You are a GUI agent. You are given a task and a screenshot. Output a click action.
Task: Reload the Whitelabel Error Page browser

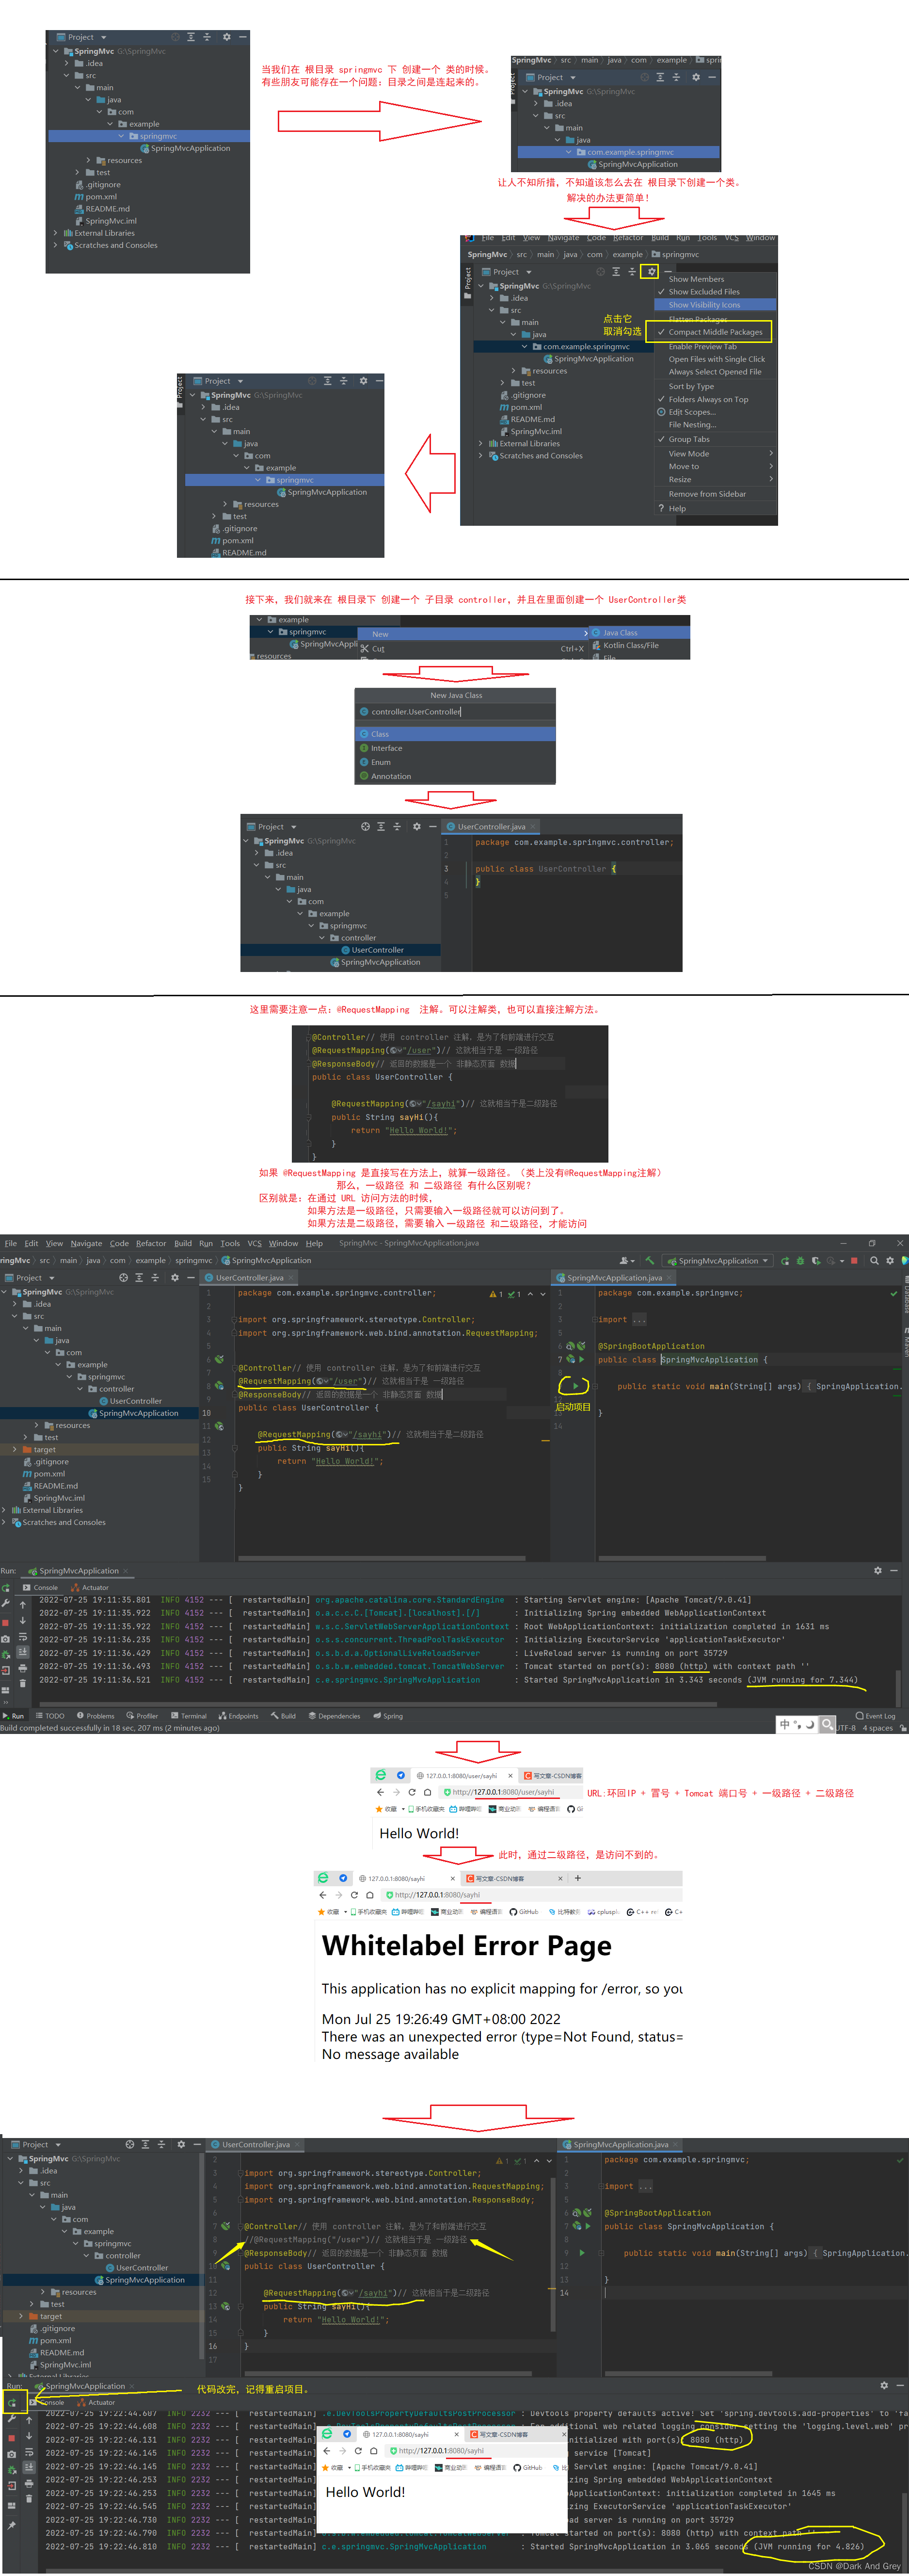point(354,1894)
